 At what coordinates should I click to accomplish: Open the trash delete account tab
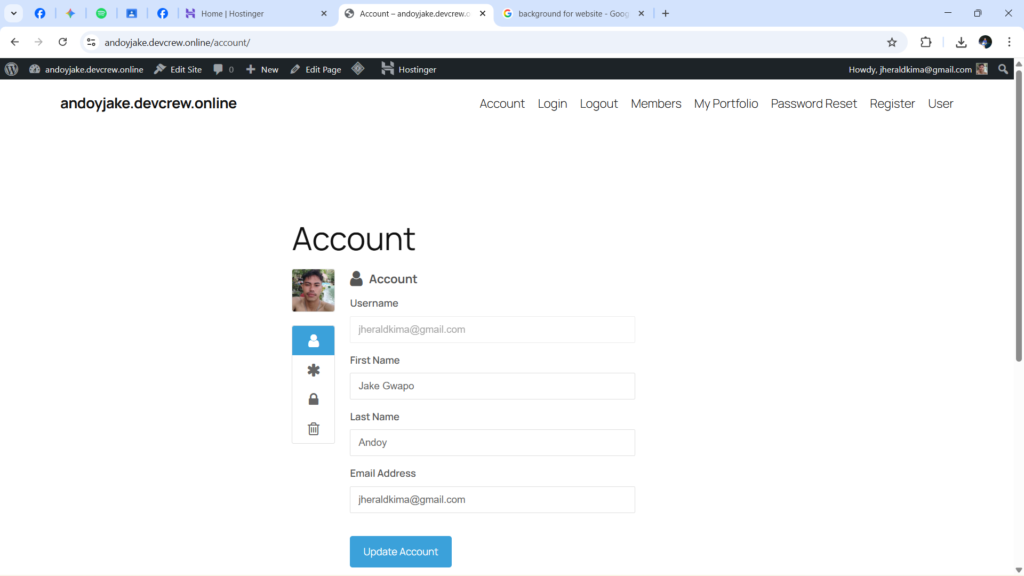coord(313,429)
